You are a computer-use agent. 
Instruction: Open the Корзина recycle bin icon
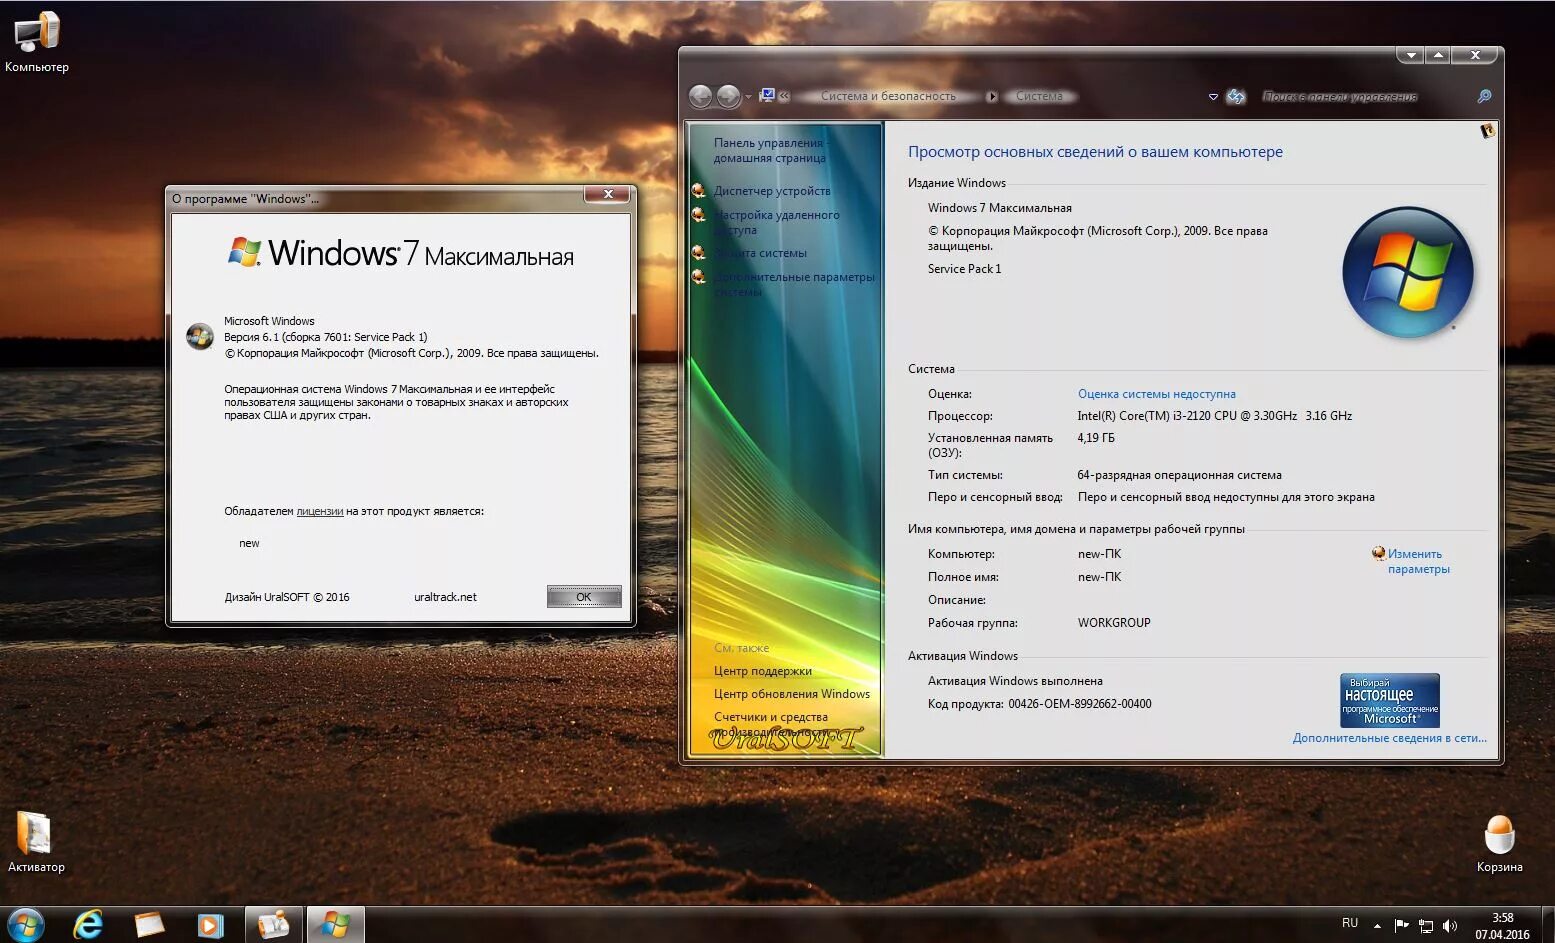1499,843
